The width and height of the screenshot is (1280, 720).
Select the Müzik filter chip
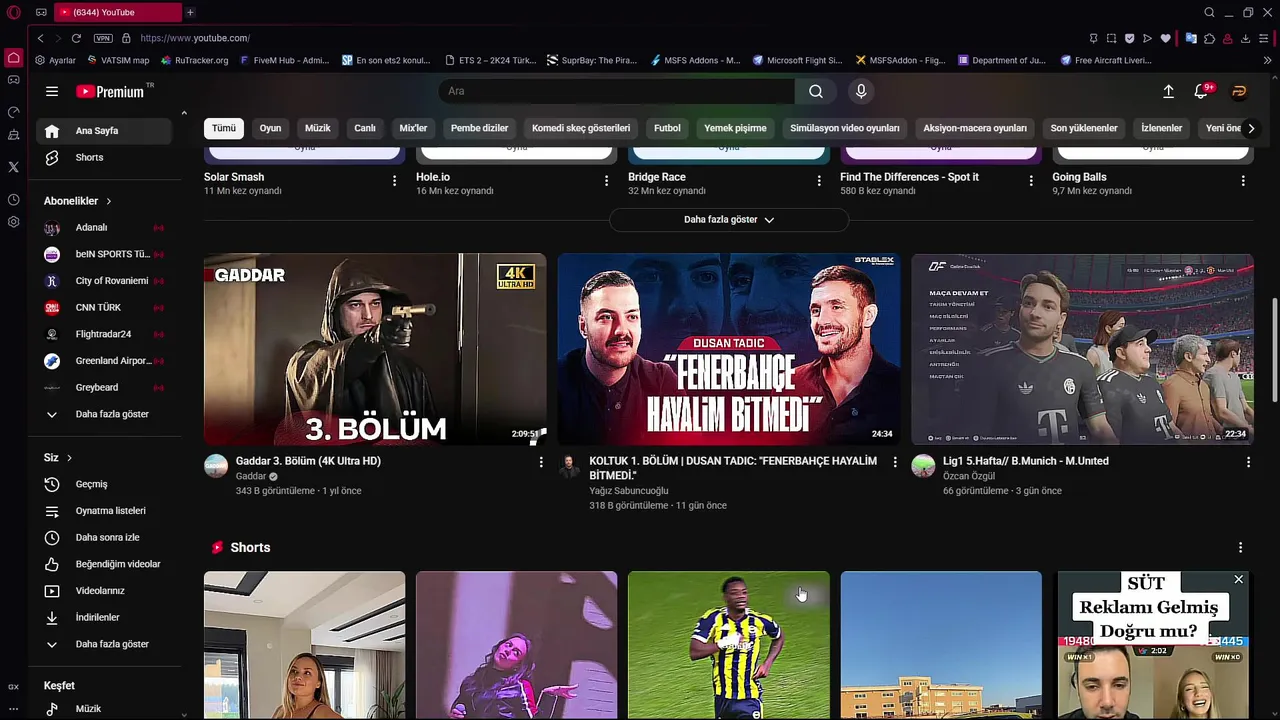pos(317,128)
